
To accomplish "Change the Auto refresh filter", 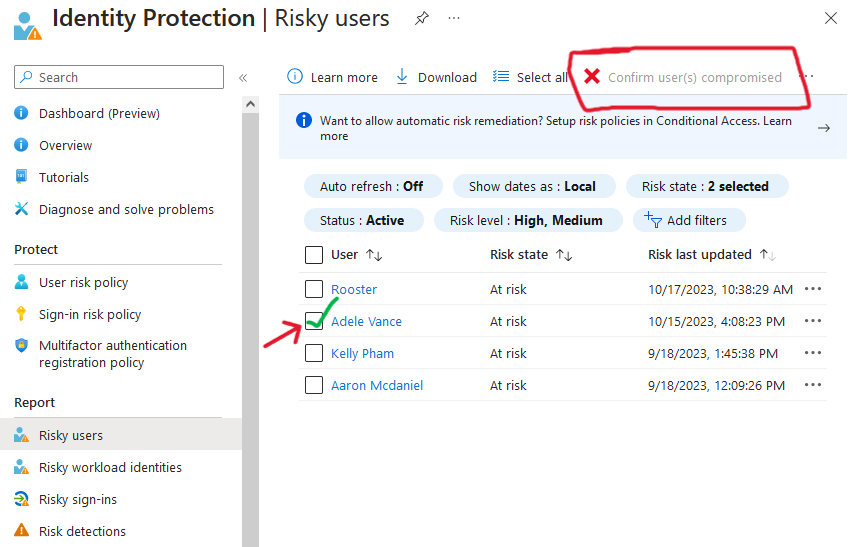I will coord(373,187).
